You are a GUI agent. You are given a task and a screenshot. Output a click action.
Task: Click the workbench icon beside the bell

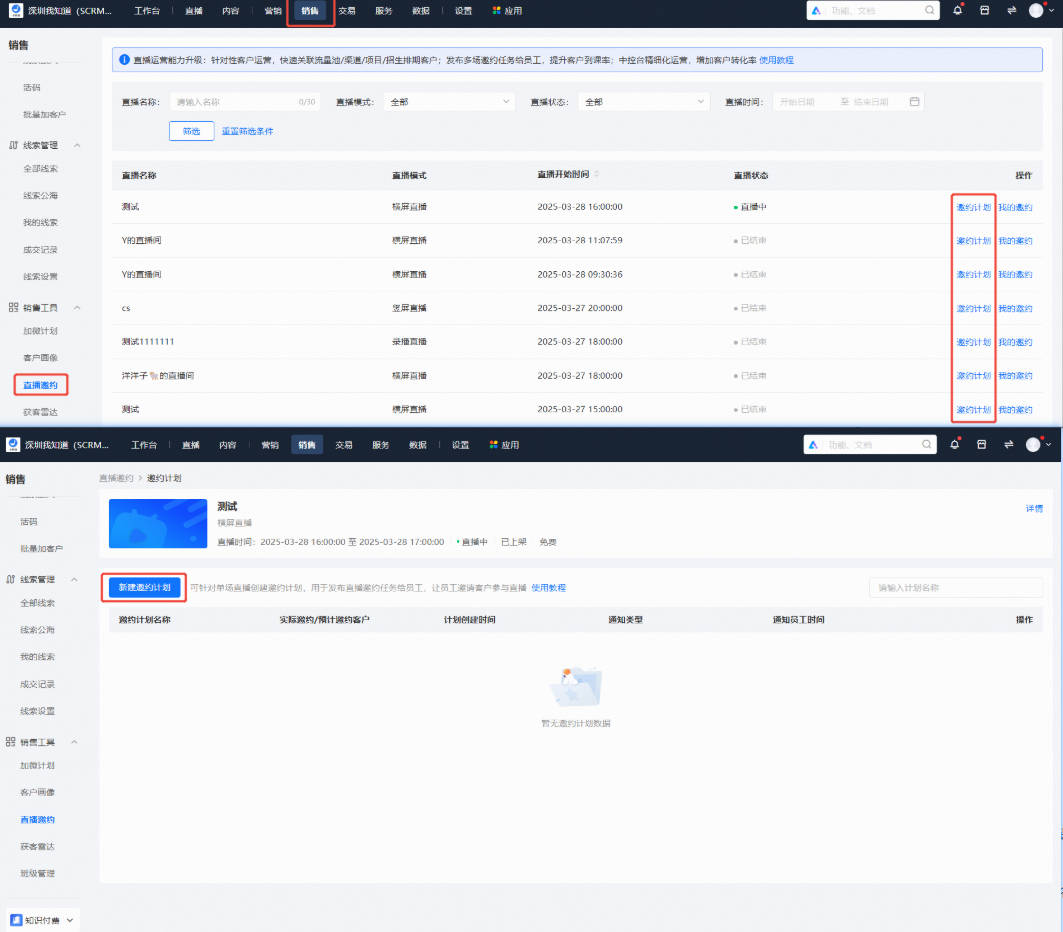tap(985, 10)
